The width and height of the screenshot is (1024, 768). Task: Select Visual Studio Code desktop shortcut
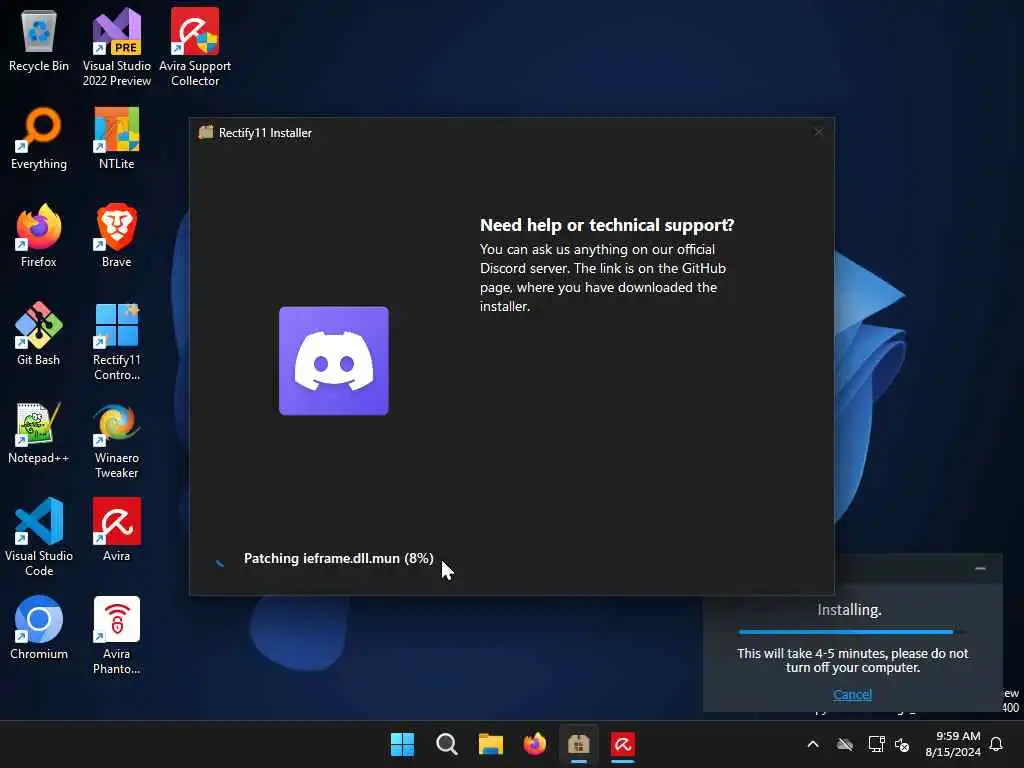(x=39, y=537)
